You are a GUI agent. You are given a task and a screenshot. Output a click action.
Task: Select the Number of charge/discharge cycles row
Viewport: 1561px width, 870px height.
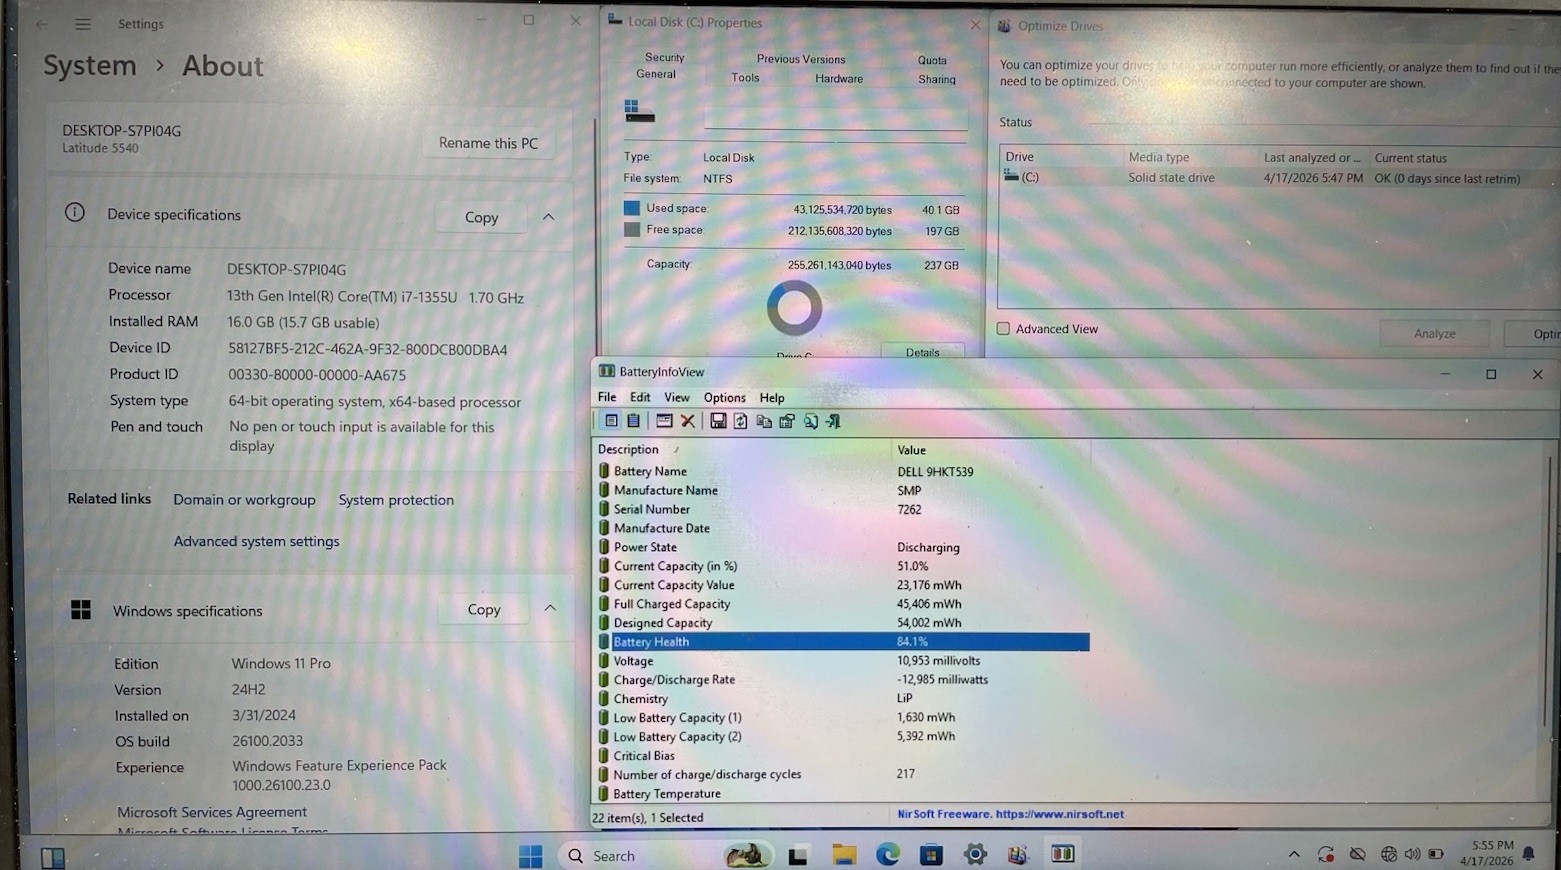pyautogui.click(x=843, y=774)
